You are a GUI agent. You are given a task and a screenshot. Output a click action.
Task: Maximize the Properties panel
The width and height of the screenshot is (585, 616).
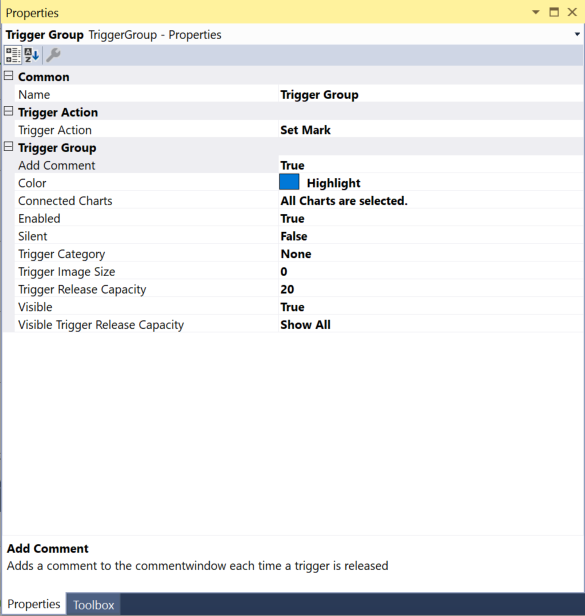click(x=554, y=12)
